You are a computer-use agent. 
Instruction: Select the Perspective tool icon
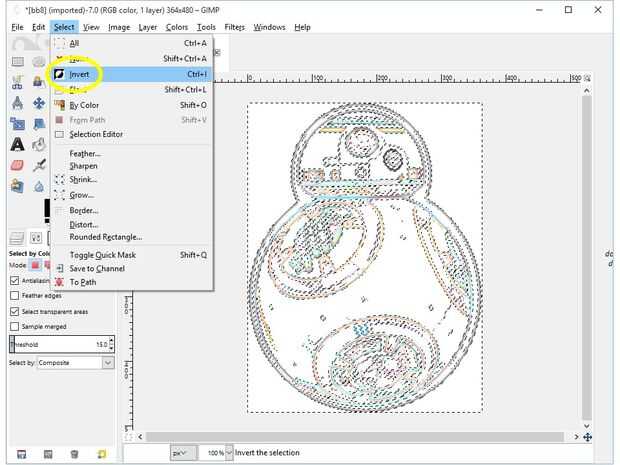coord(39,124)
